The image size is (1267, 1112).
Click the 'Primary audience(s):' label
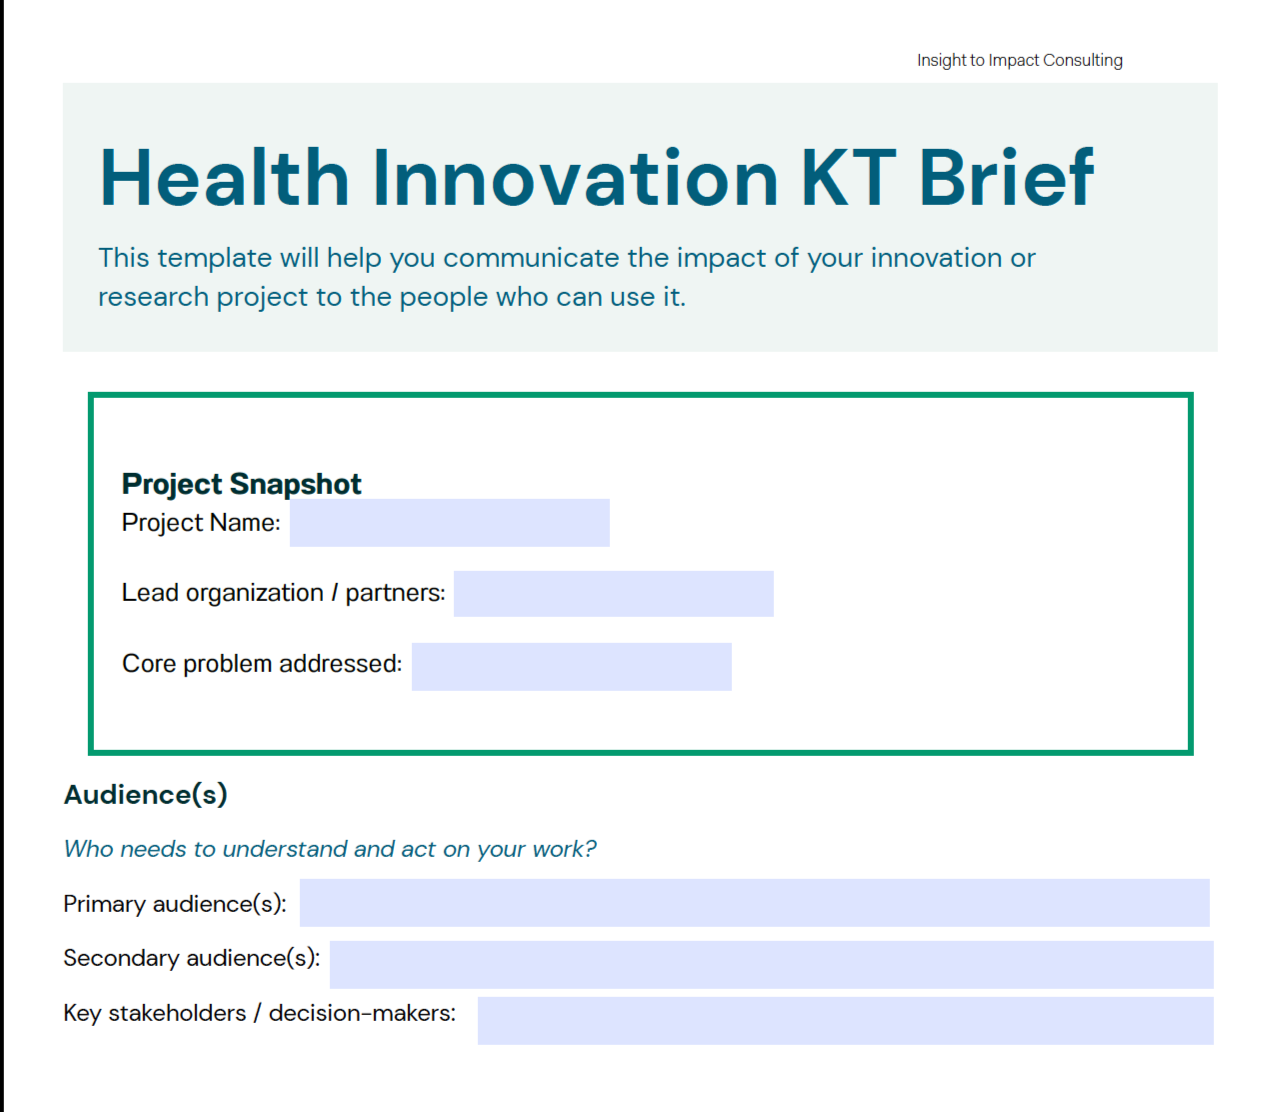pos(175,904)
